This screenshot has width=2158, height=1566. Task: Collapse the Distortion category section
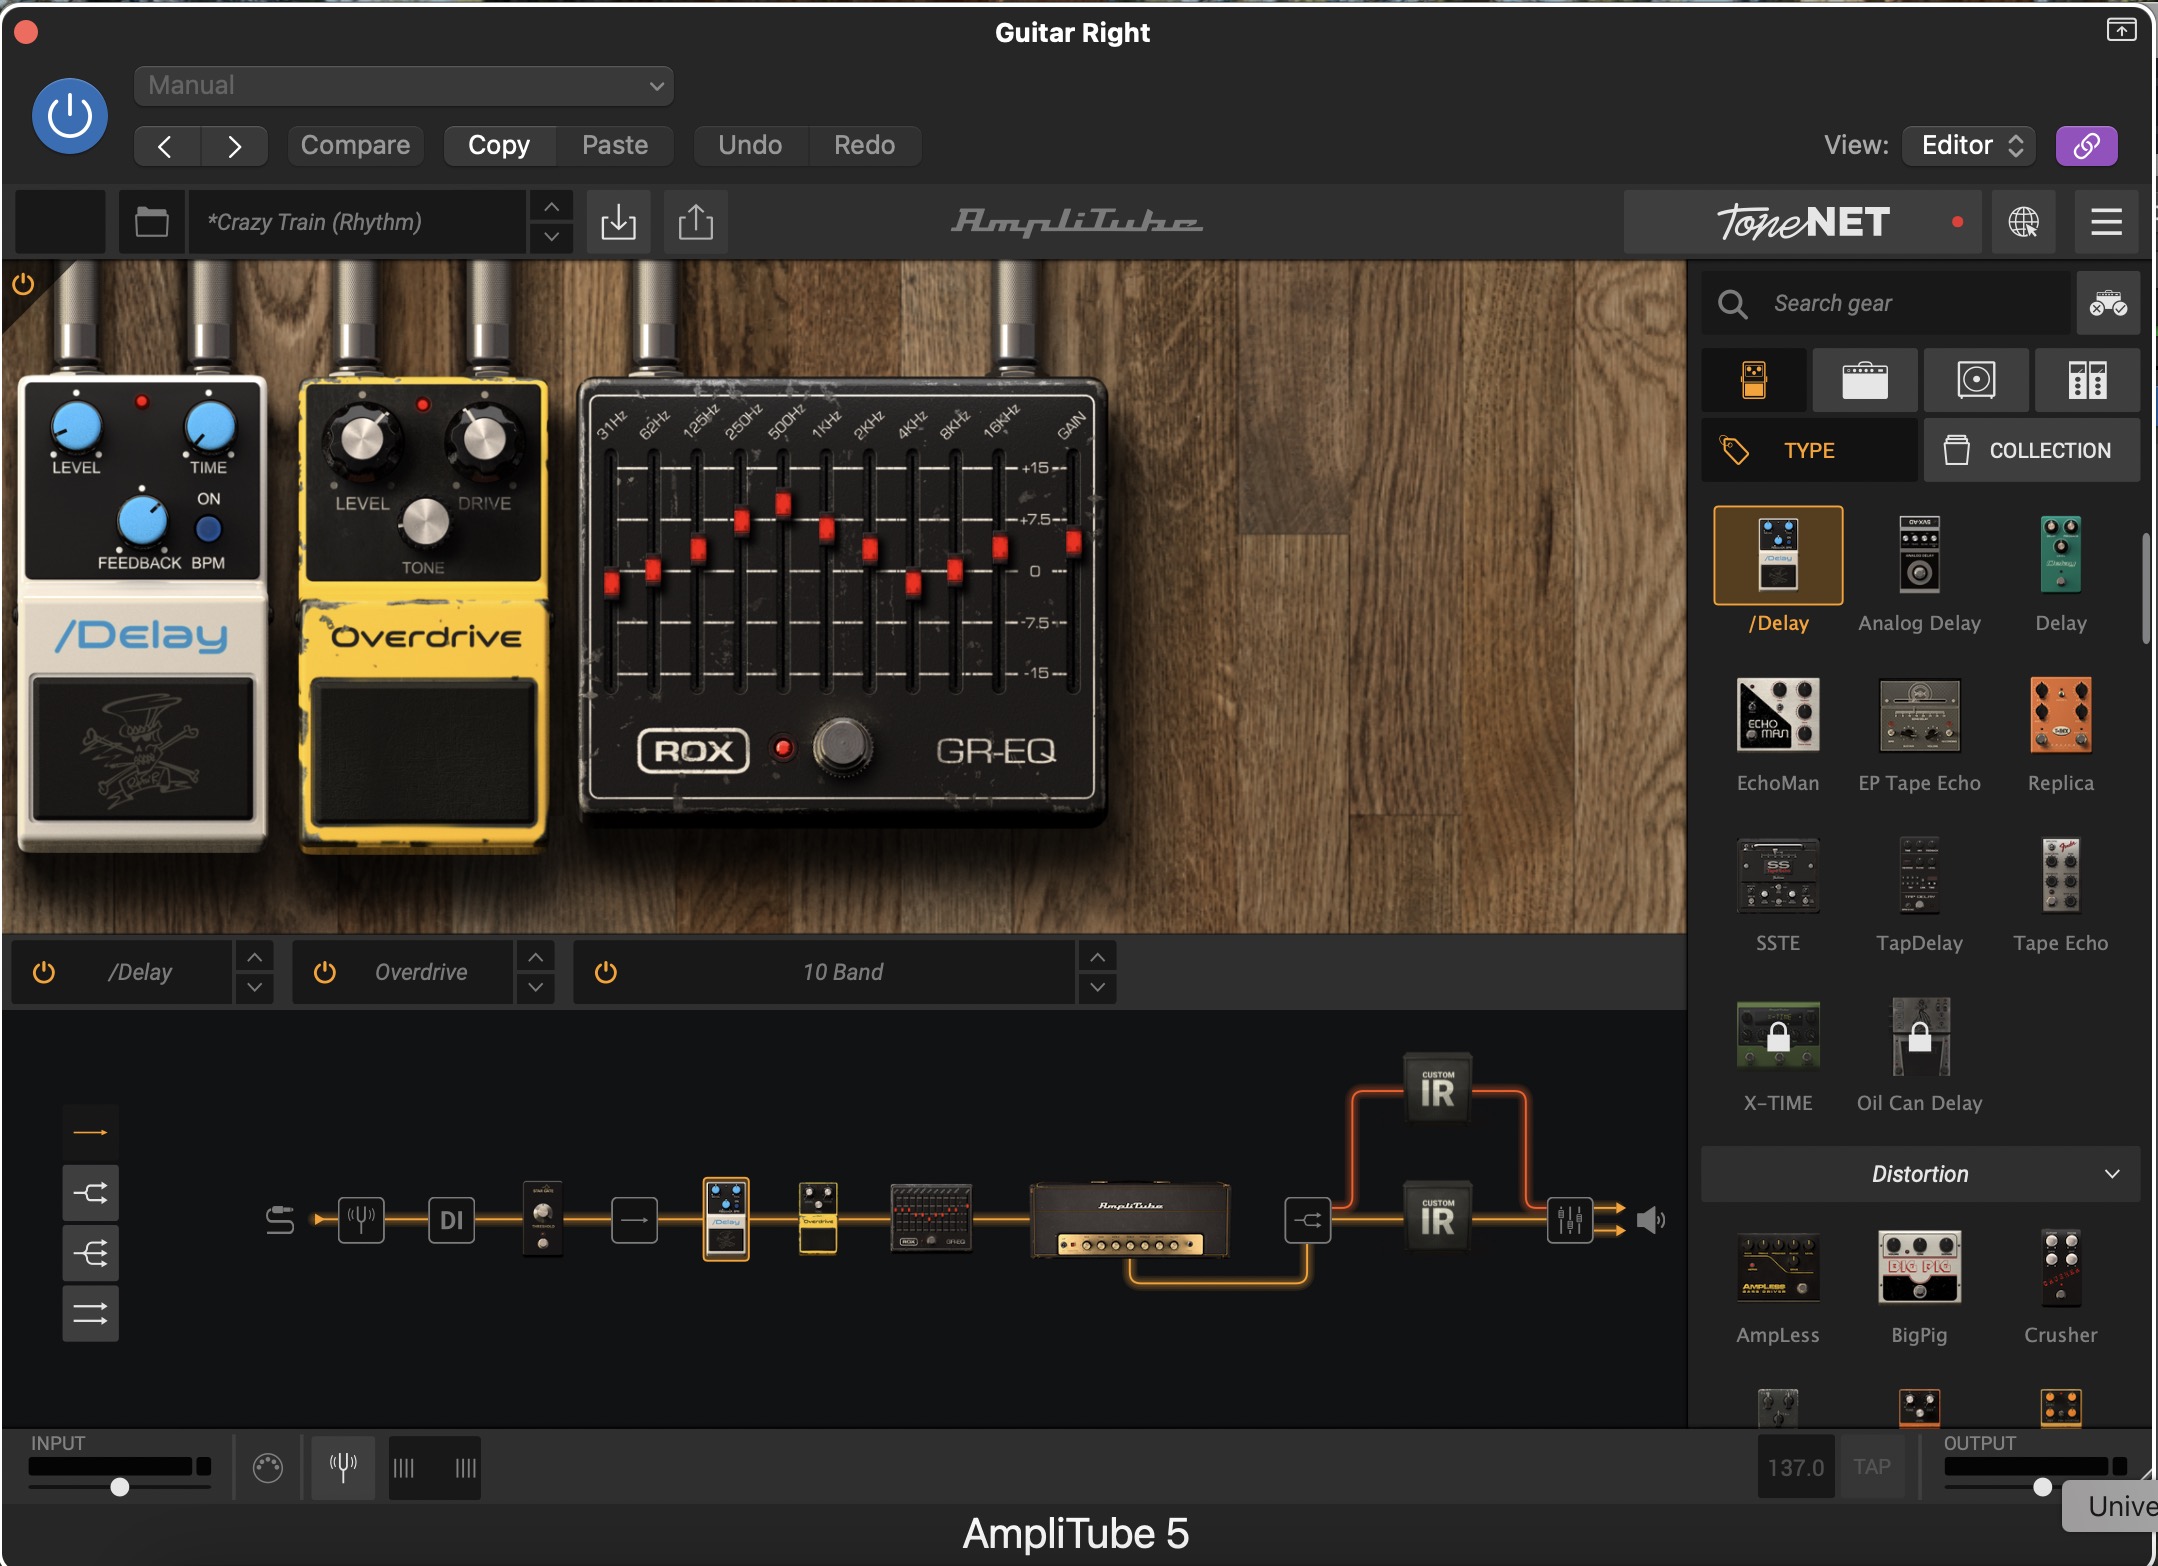[x=1920, y=1174]
